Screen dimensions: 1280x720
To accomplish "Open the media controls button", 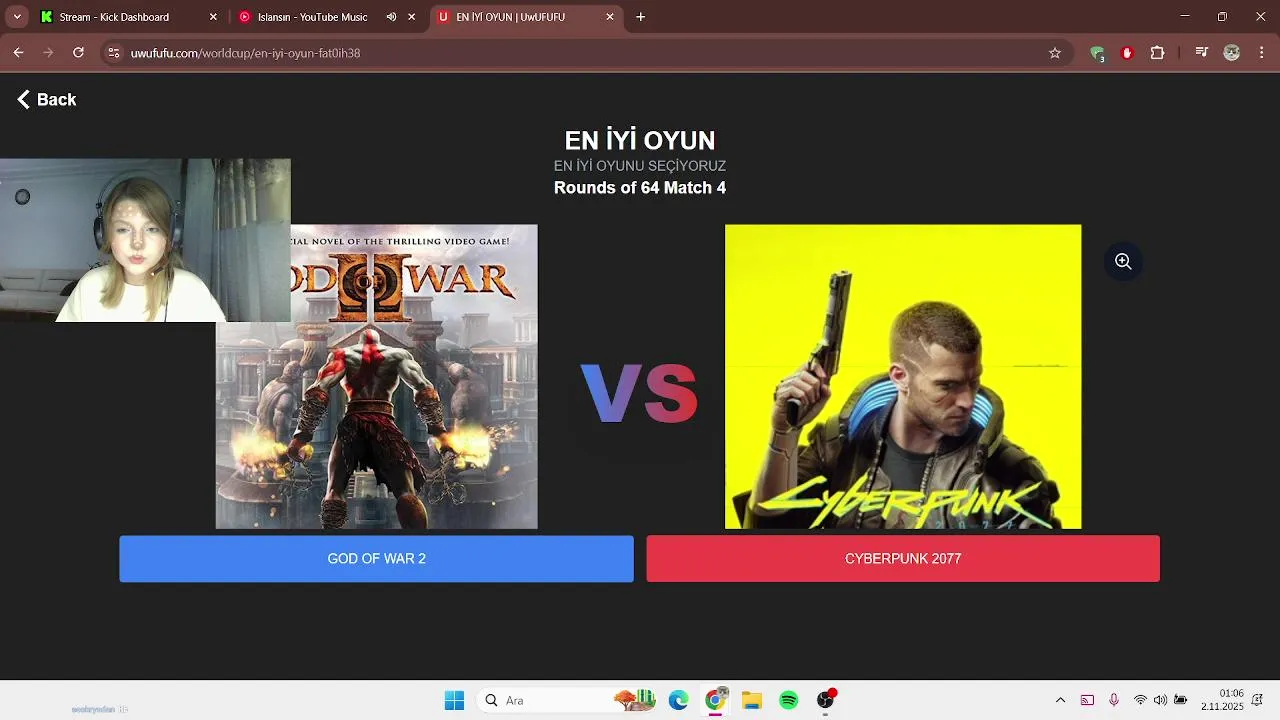I will (1202, 53).
